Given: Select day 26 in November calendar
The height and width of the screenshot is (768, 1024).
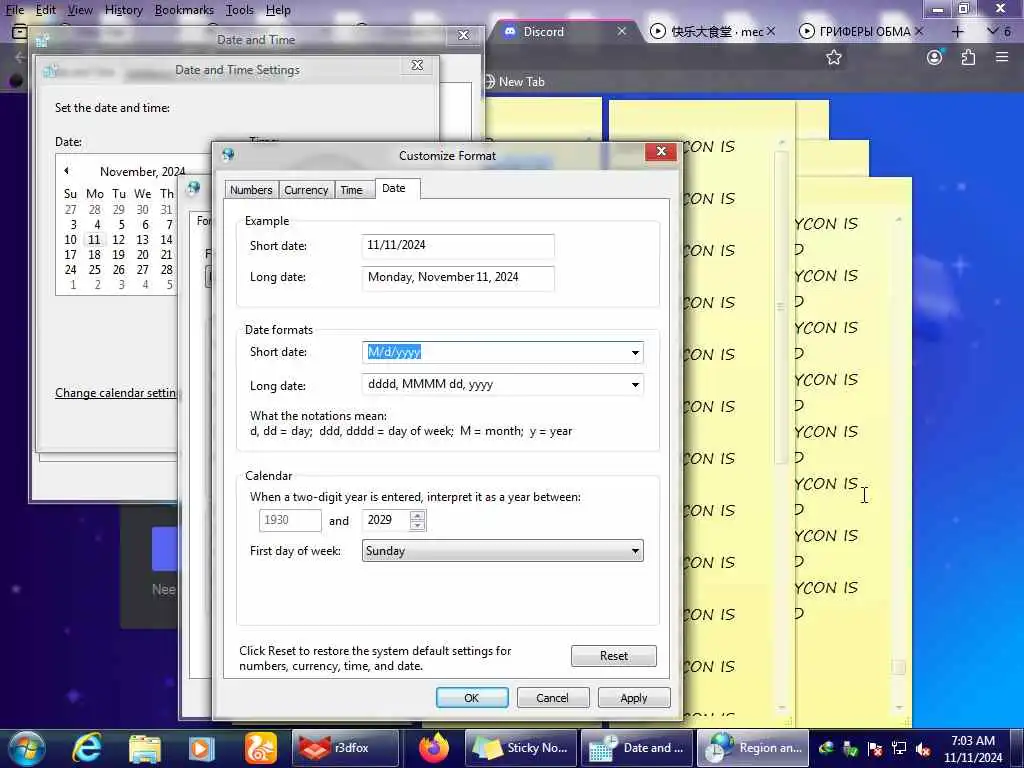Looking at the screenshot, I should pos(119,270).
